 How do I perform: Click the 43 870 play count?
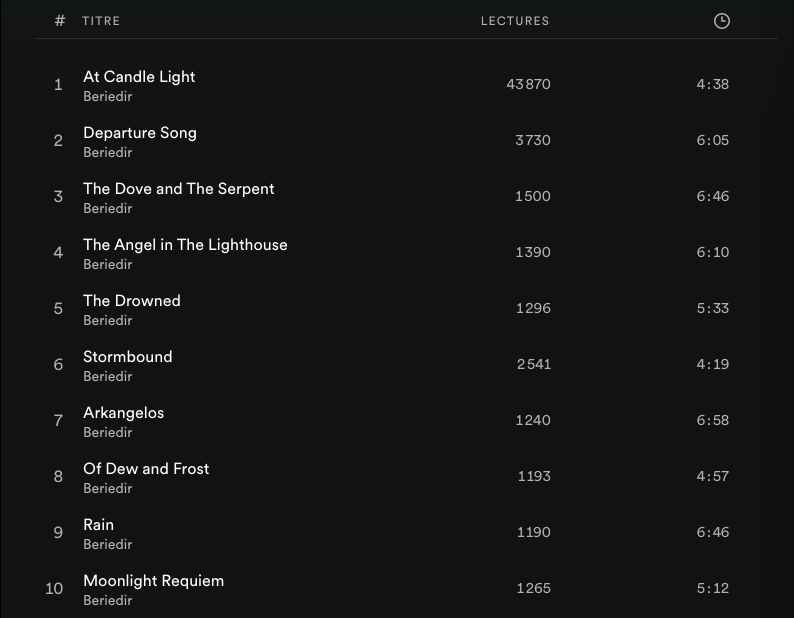[x=528, y=84]
